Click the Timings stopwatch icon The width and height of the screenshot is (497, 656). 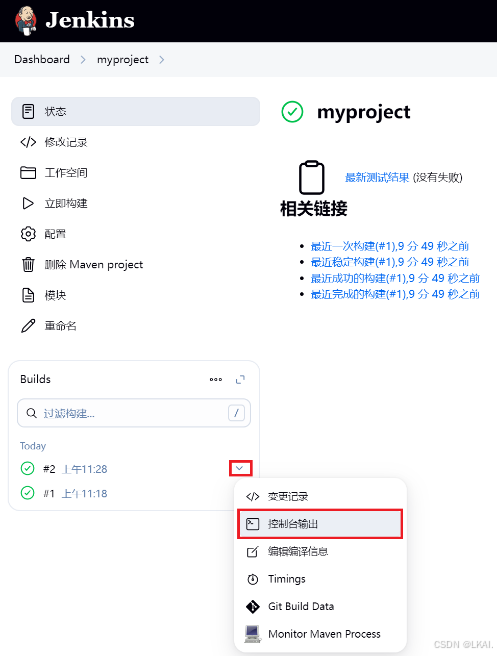point(253,579)
